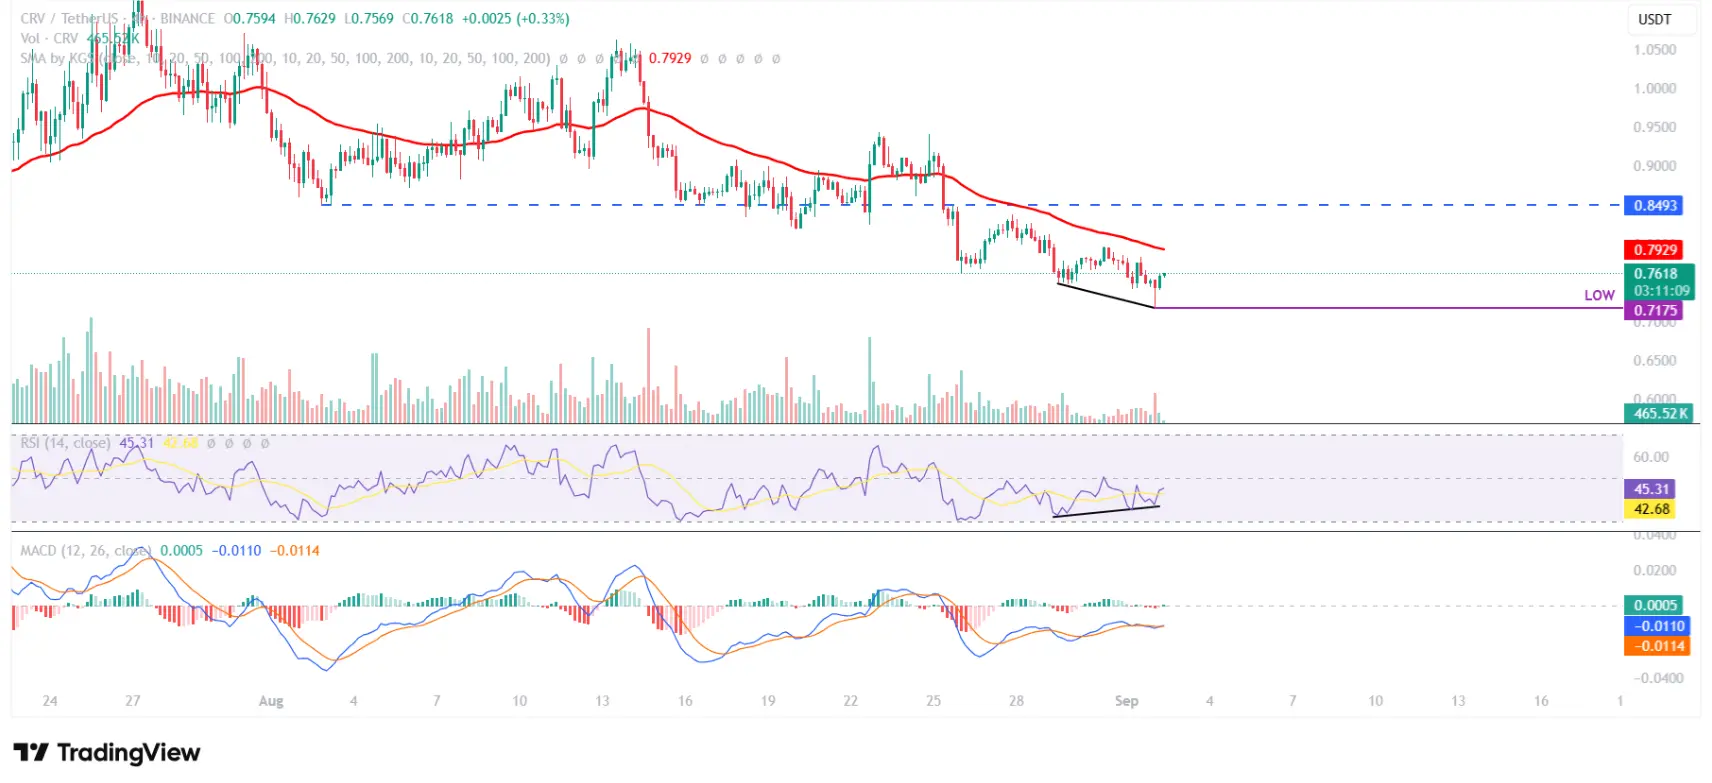Click the 465.52 K volume label
The image size is (1712, 783).
point(1660,413)
